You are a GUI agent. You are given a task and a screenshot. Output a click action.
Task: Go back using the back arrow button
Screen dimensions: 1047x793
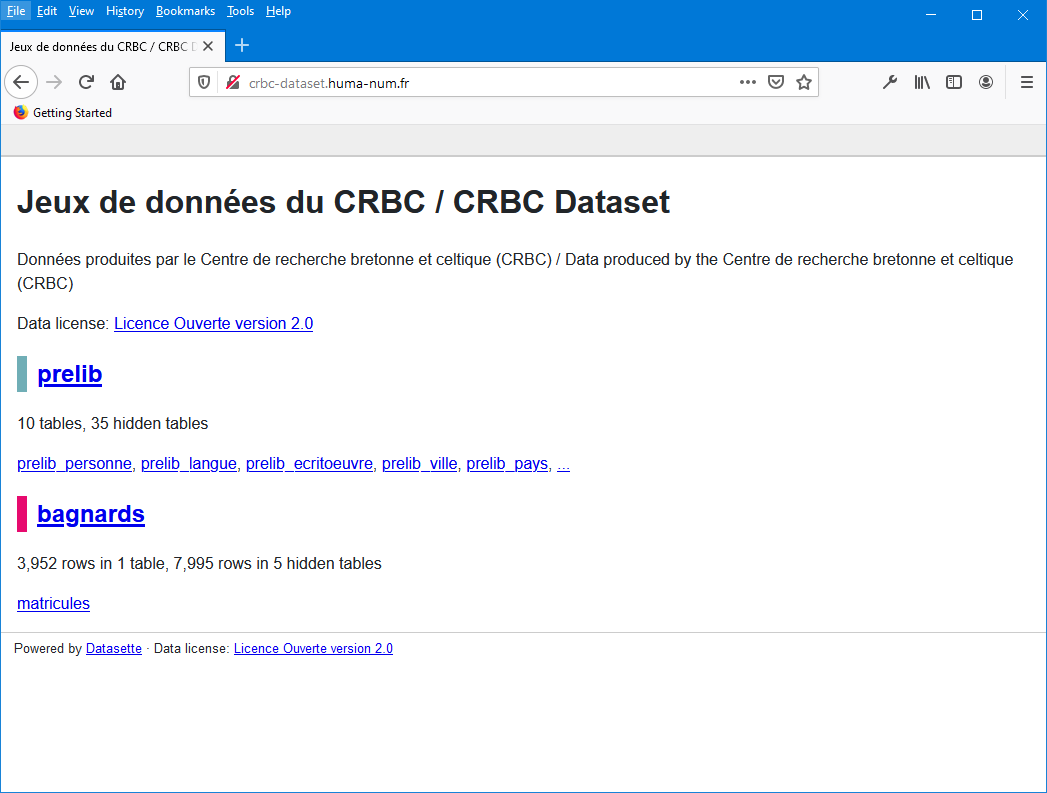pos(21,82)
